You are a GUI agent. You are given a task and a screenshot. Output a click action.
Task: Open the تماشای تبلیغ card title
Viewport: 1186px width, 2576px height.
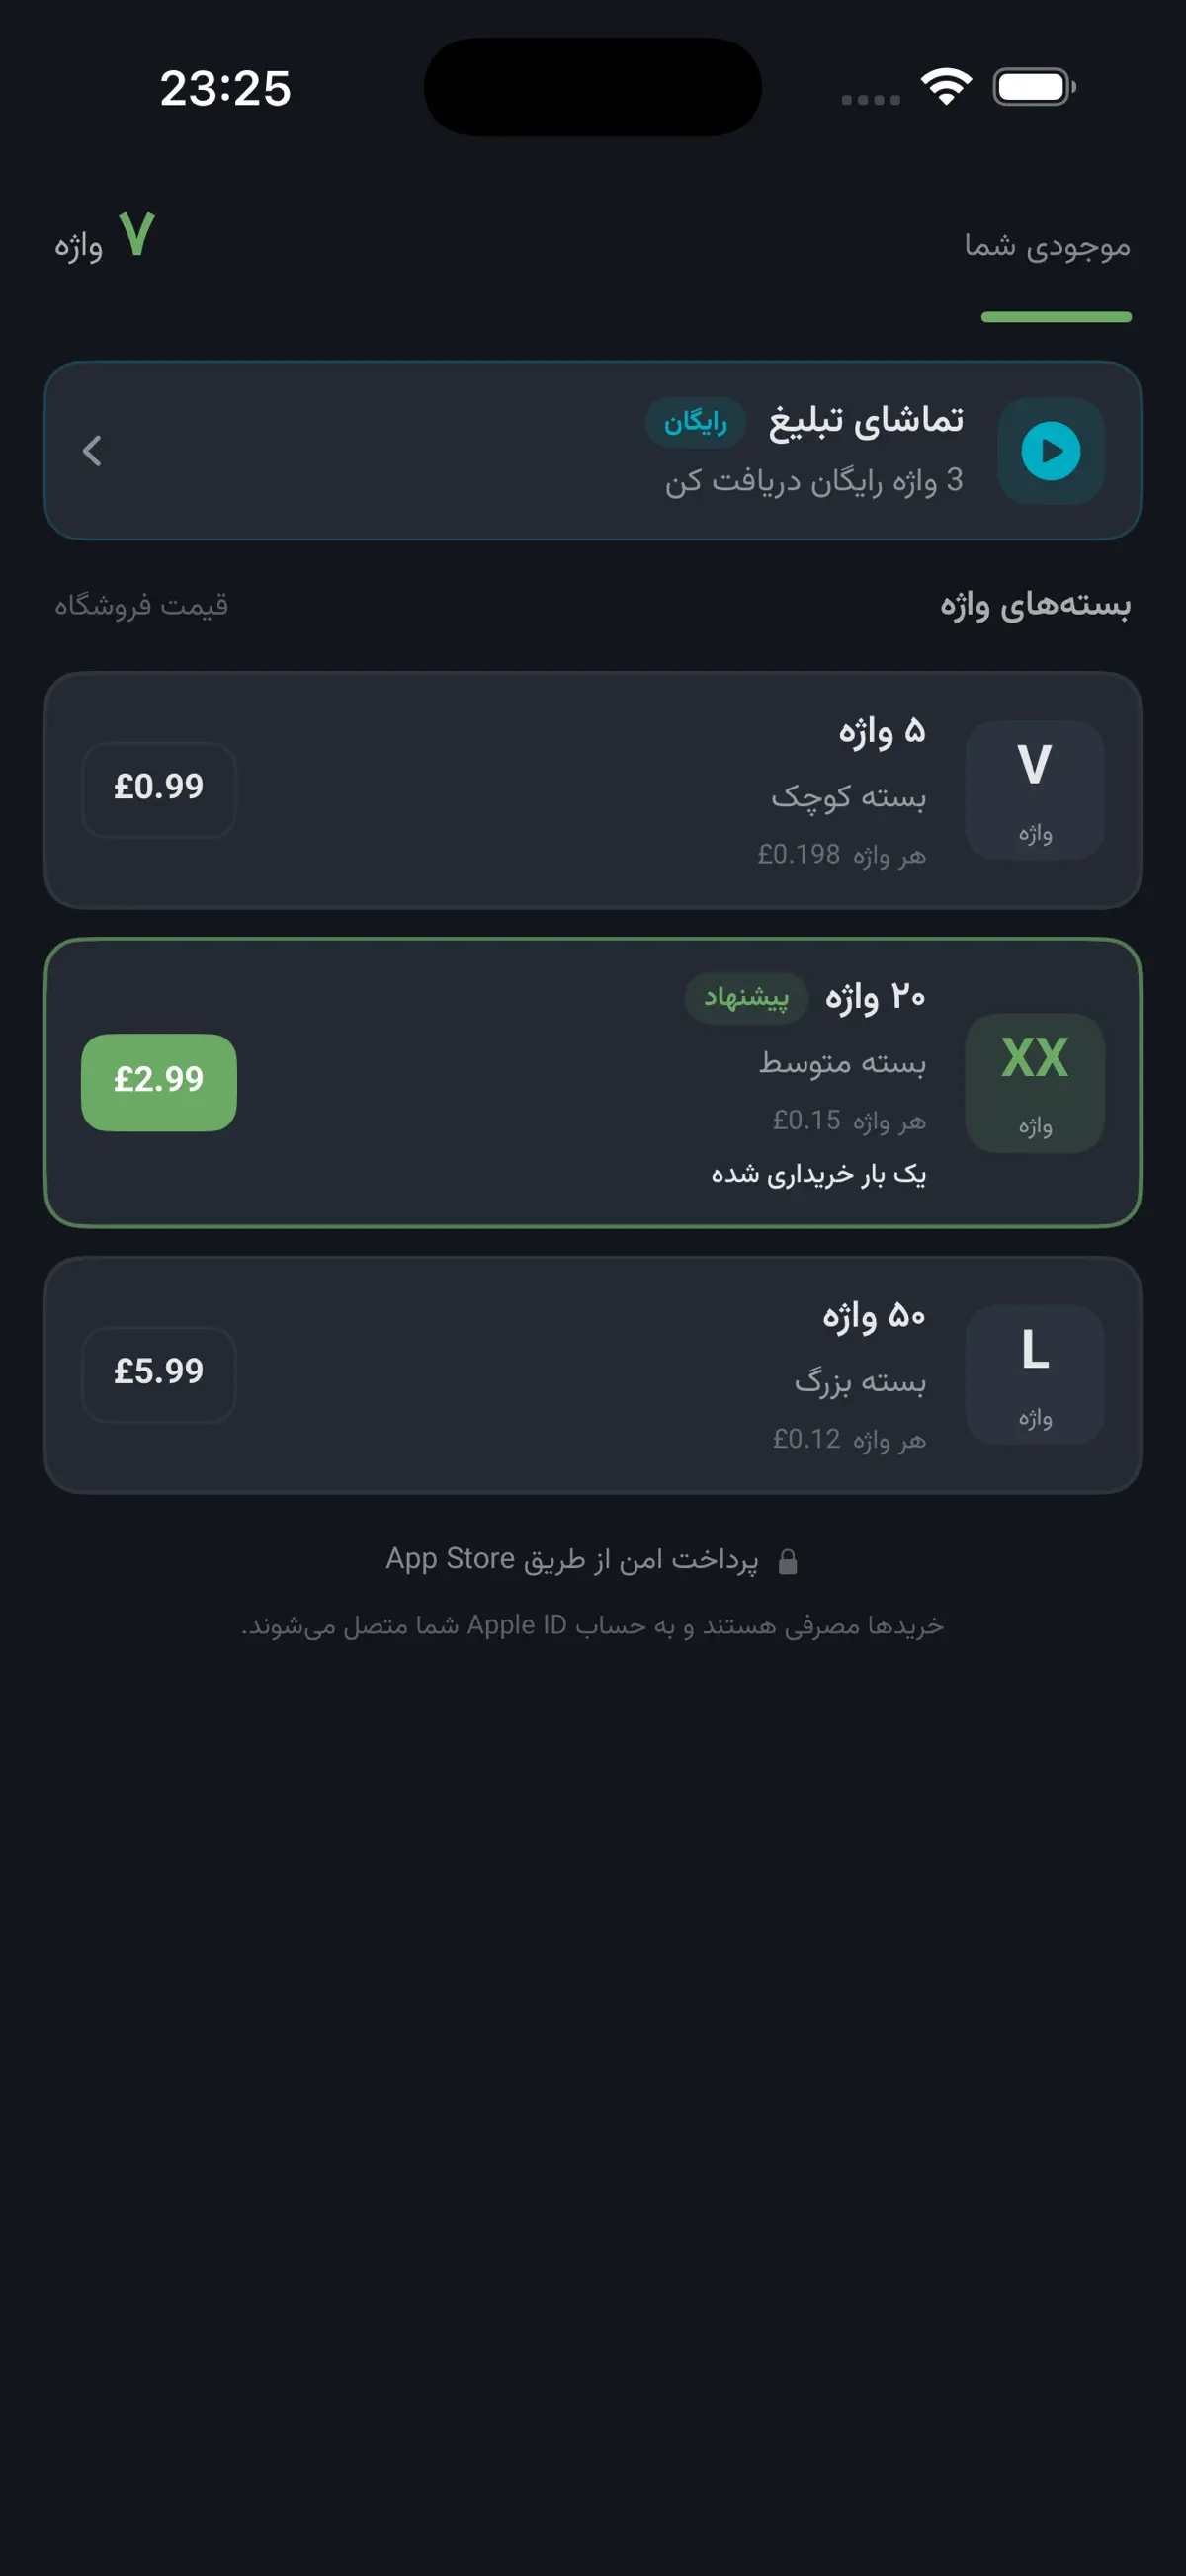865,420
